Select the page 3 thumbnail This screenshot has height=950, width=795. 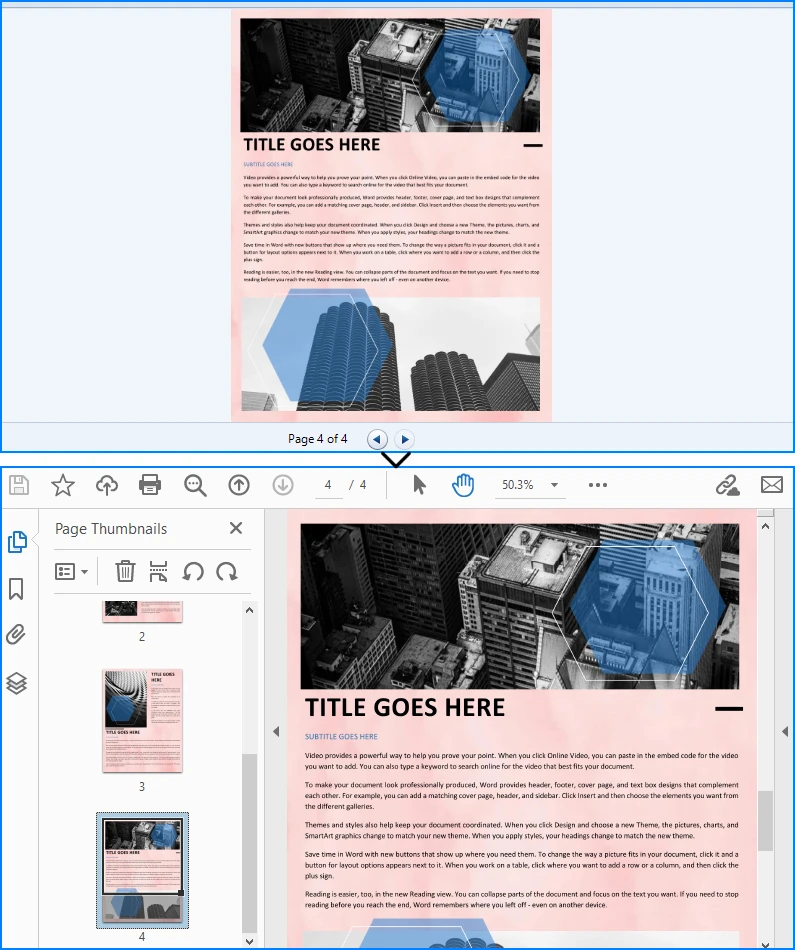coord(142,720)
